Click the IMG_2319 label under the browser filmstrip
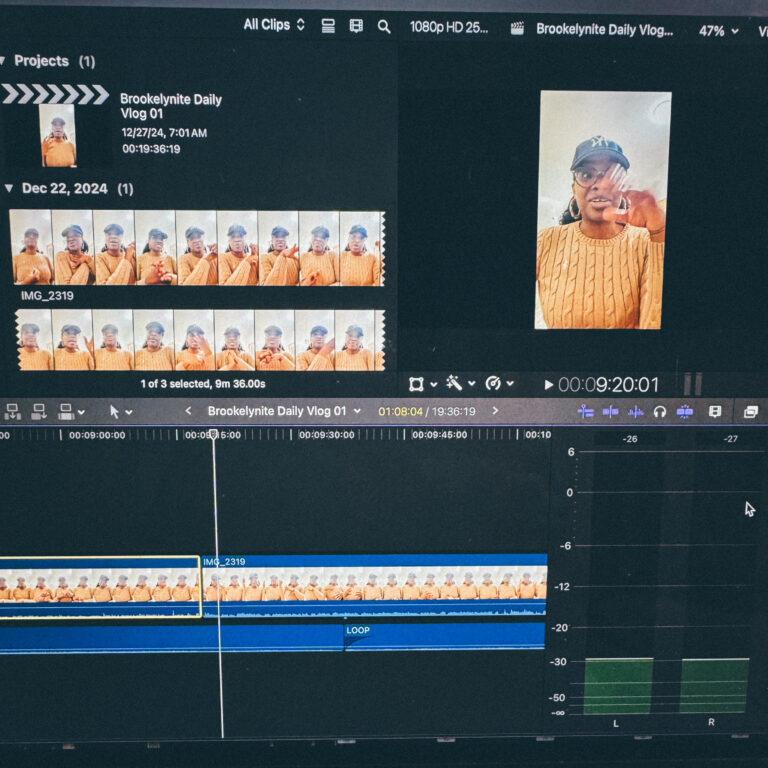The image size is (768, 768). point(47,296)
